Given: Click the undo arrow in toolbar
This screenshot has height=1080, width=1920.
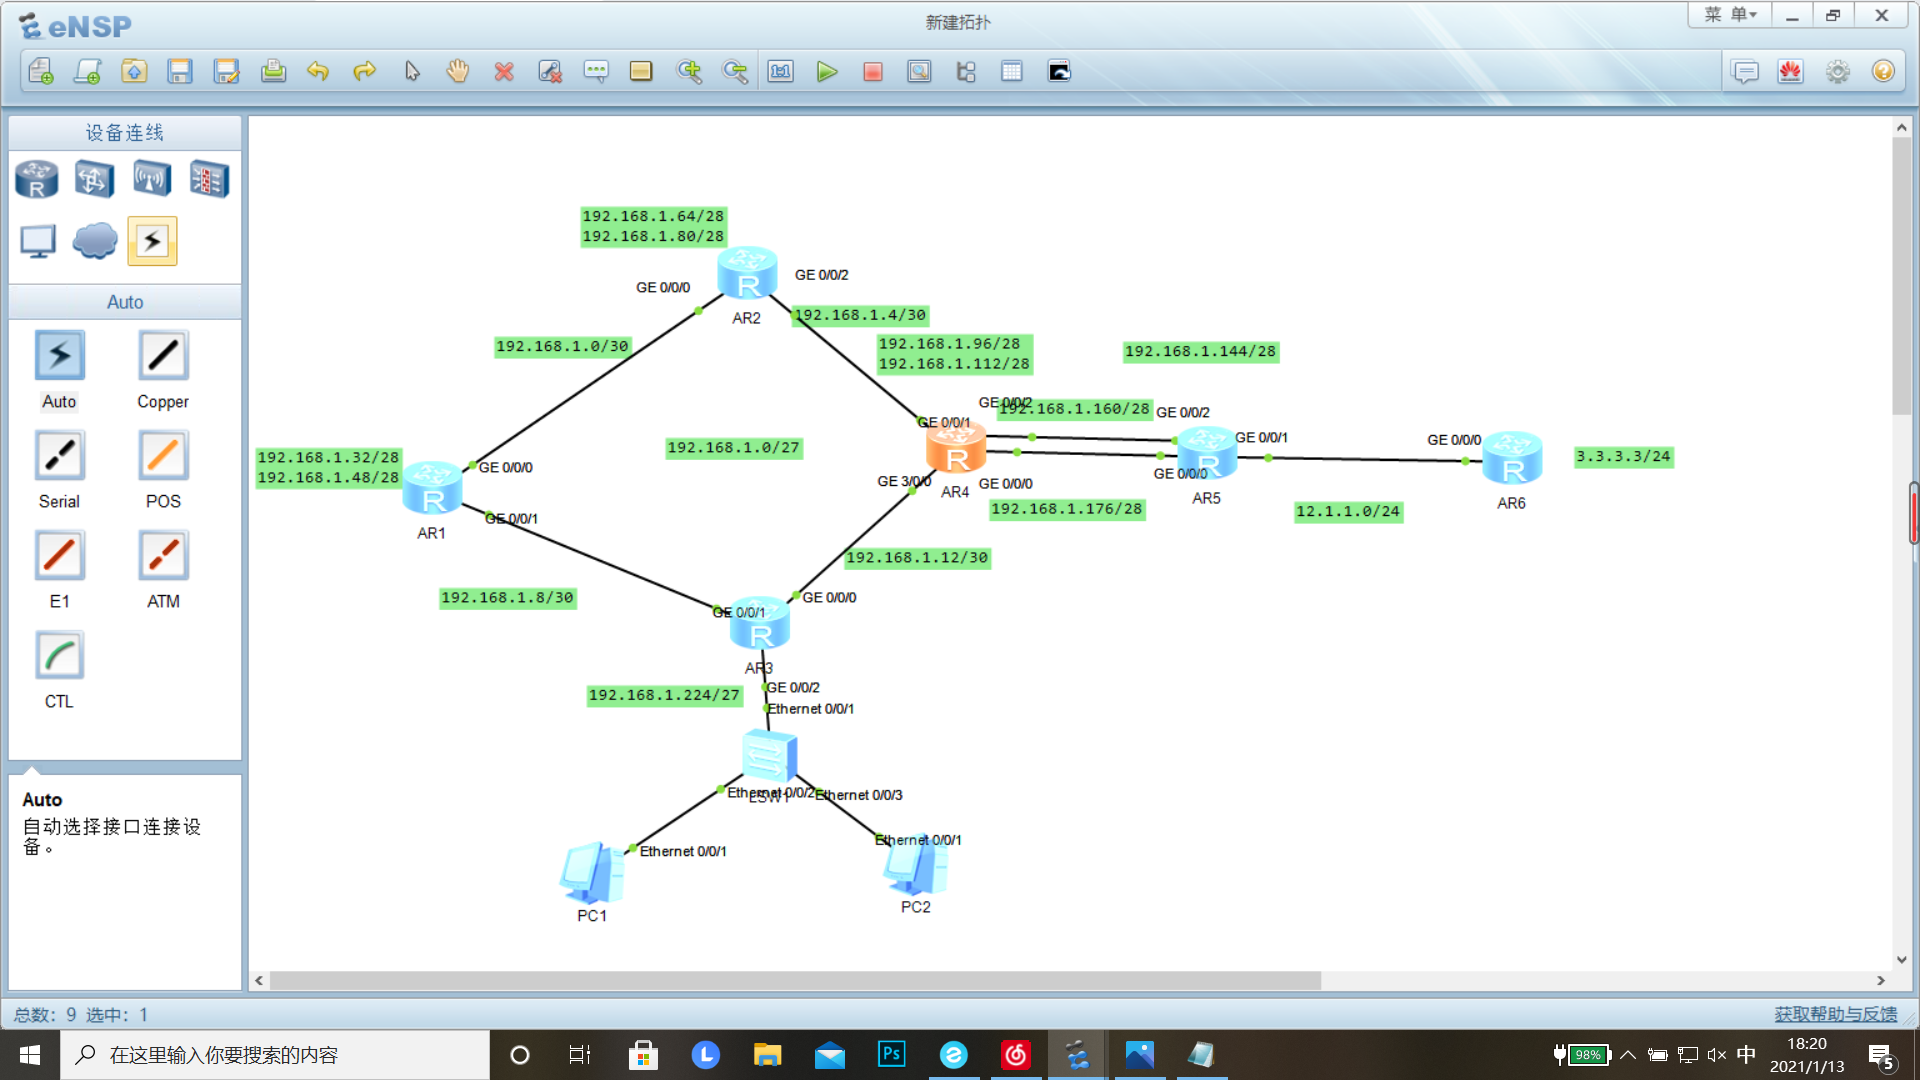Looking at the screenshot, I should pyautogui.click(x=318, y=72).
